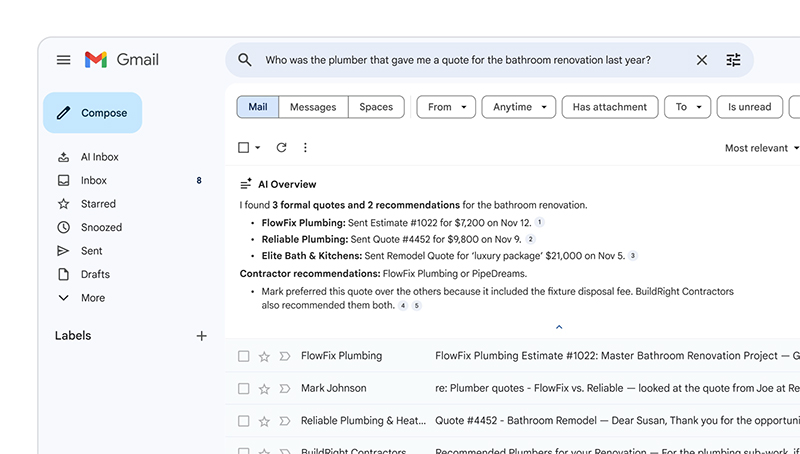Click the AI Inbox tray icon

coord(63,157)
